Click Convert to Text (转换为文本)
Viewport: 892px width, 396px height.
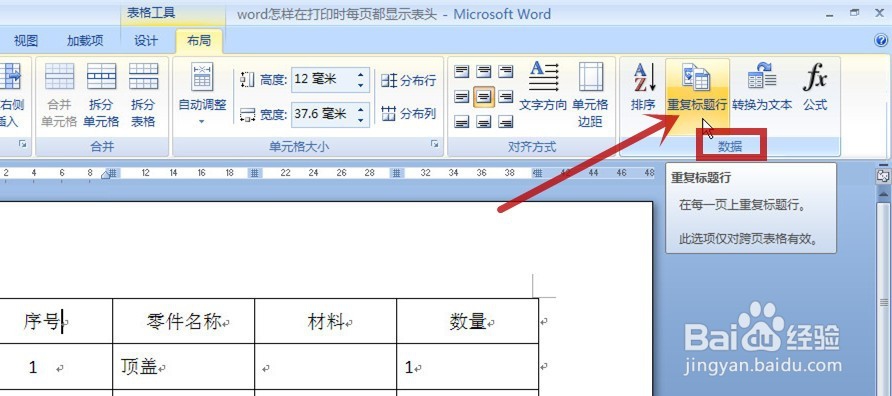click(x=762, y=86)
